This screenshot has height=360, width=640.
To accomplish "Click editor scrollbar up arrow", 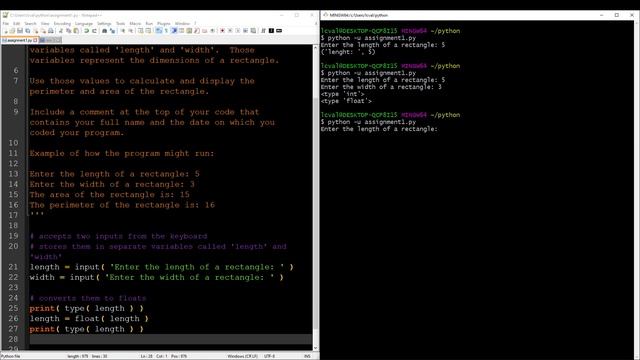I will (316, 48).
